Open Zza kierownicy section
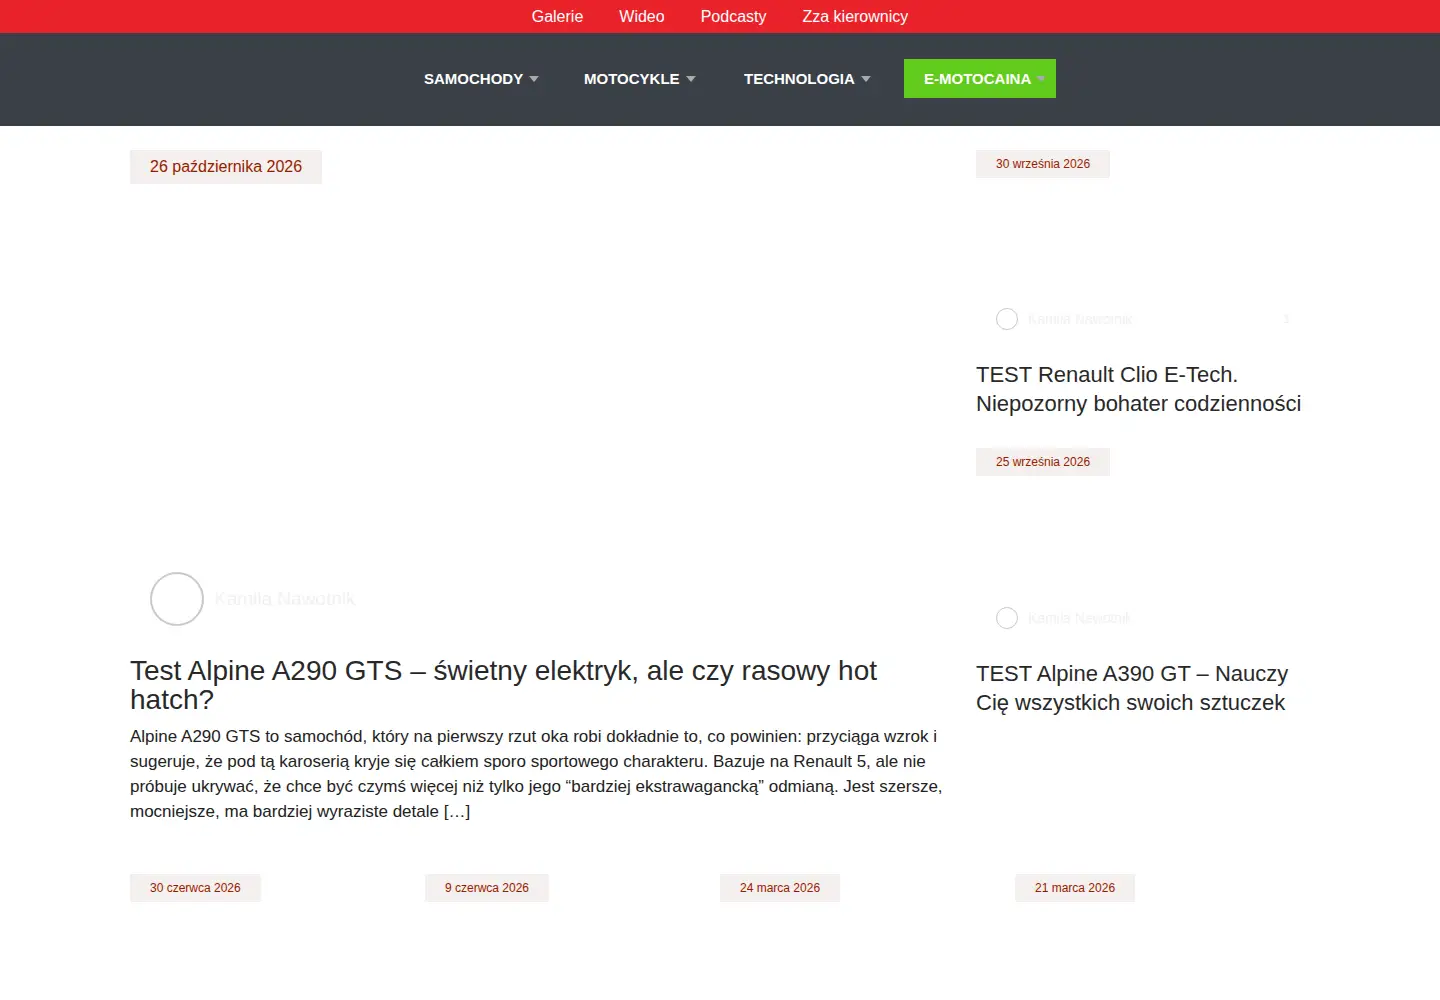This screenshot has width=1440, height=1000. coord(855,16)
